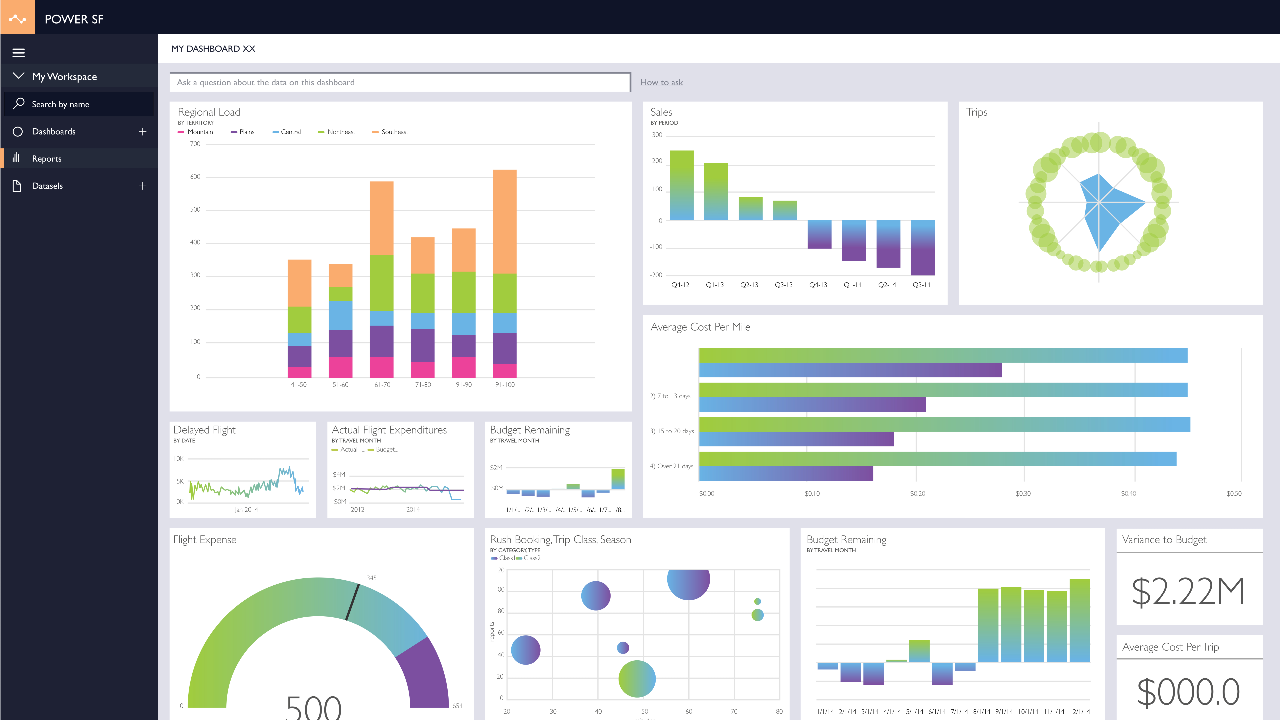The image size is (1280, 720).
Task: Click the pink legend marker in Regional Load
Action: pos(181,132)
